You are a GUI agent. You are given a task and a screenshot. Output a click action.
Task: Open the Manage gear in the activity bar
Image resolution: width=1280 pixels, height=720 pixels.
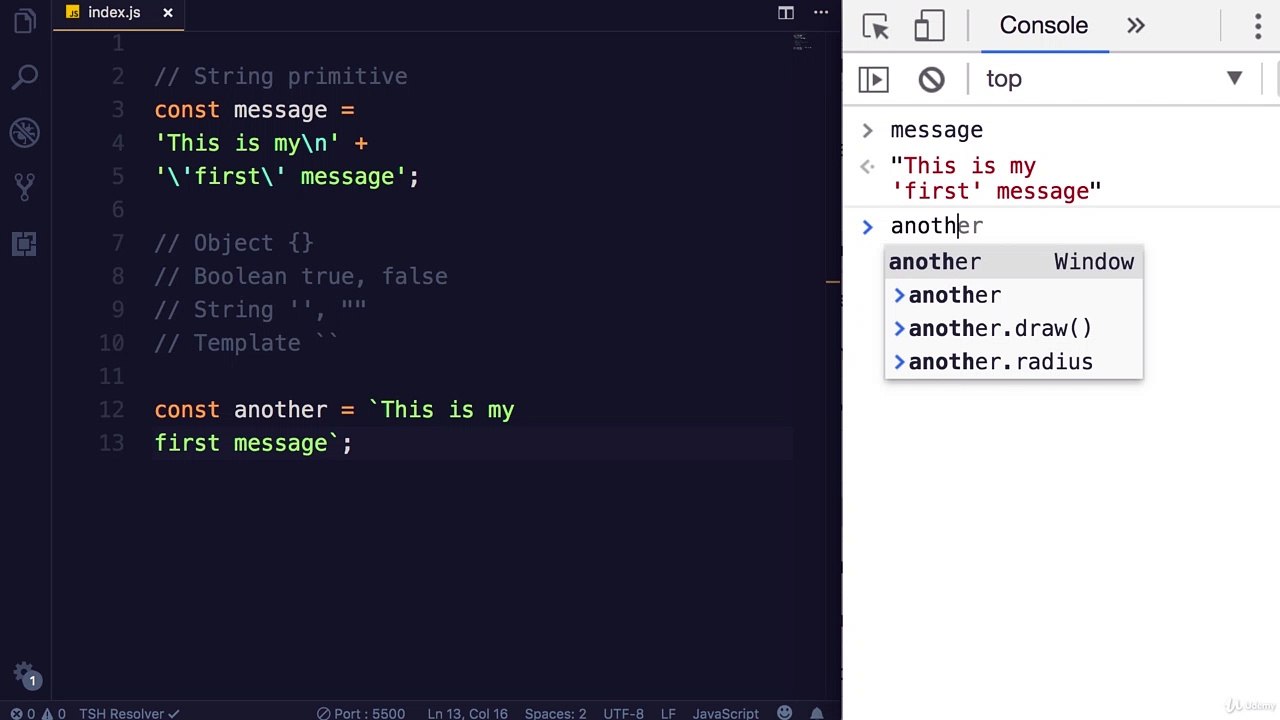tap(25, 674)
